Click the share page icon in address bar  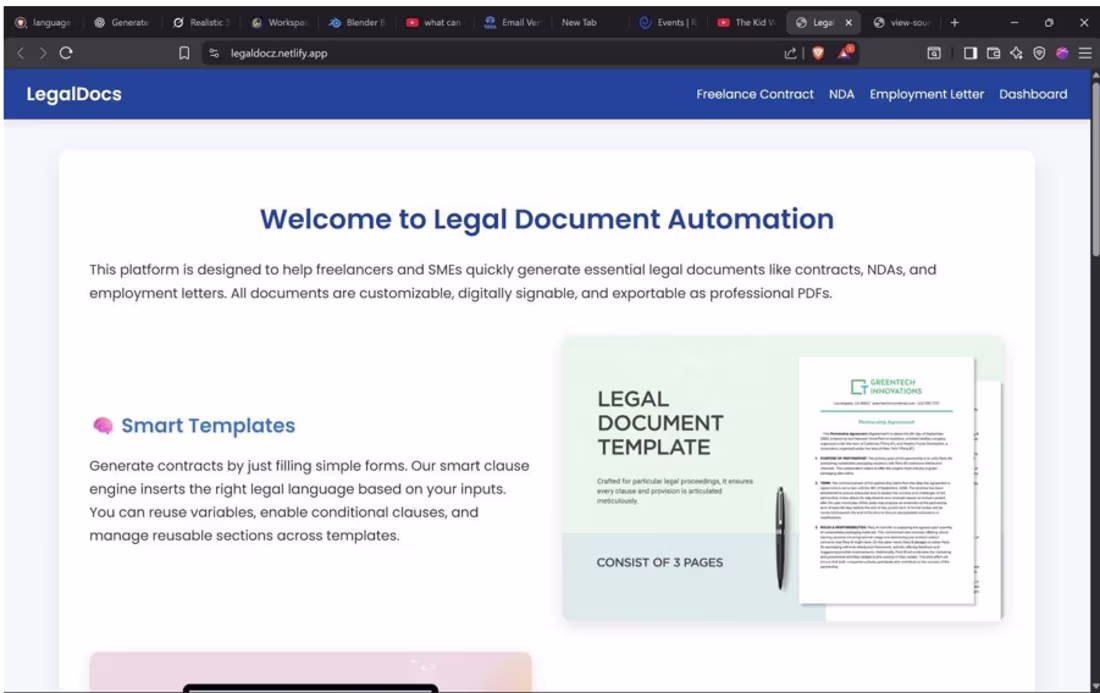pyautogui.click(x=791, y=53)
